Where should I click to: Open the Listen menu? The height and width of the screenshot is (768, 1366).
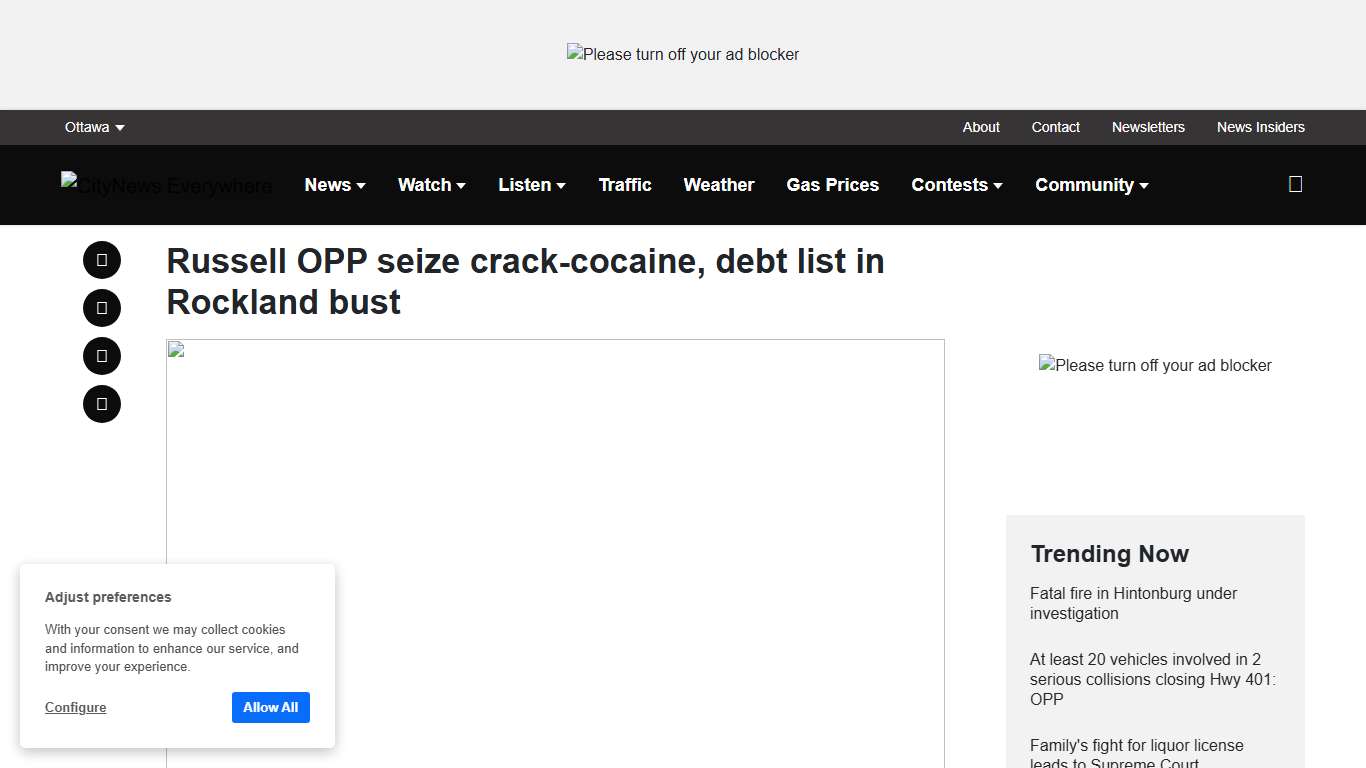[531, 184]
